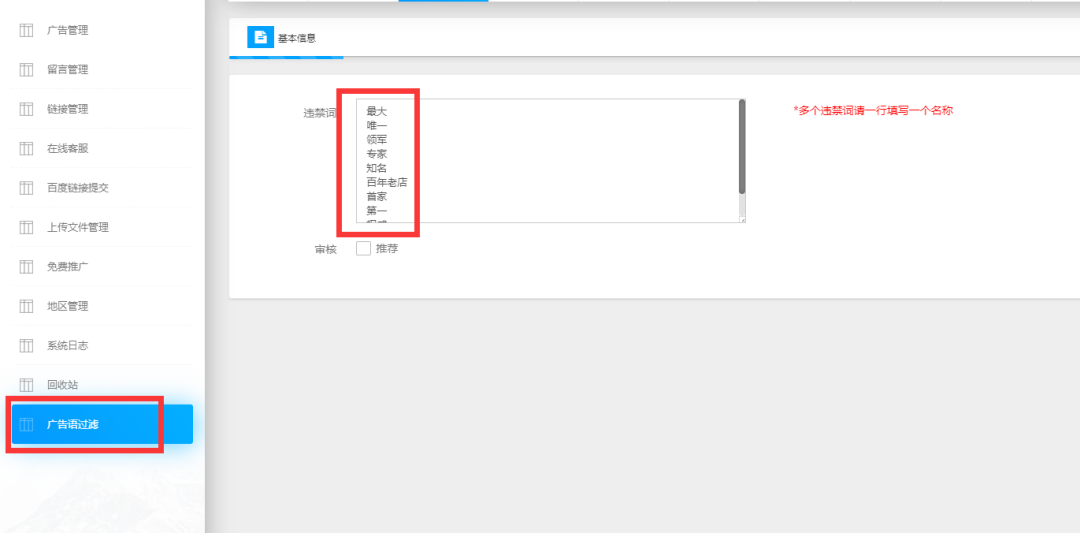Click the 推荐 checkbox label text
The width and height of the screenshot is (1080, 533).
click(387, 248)
